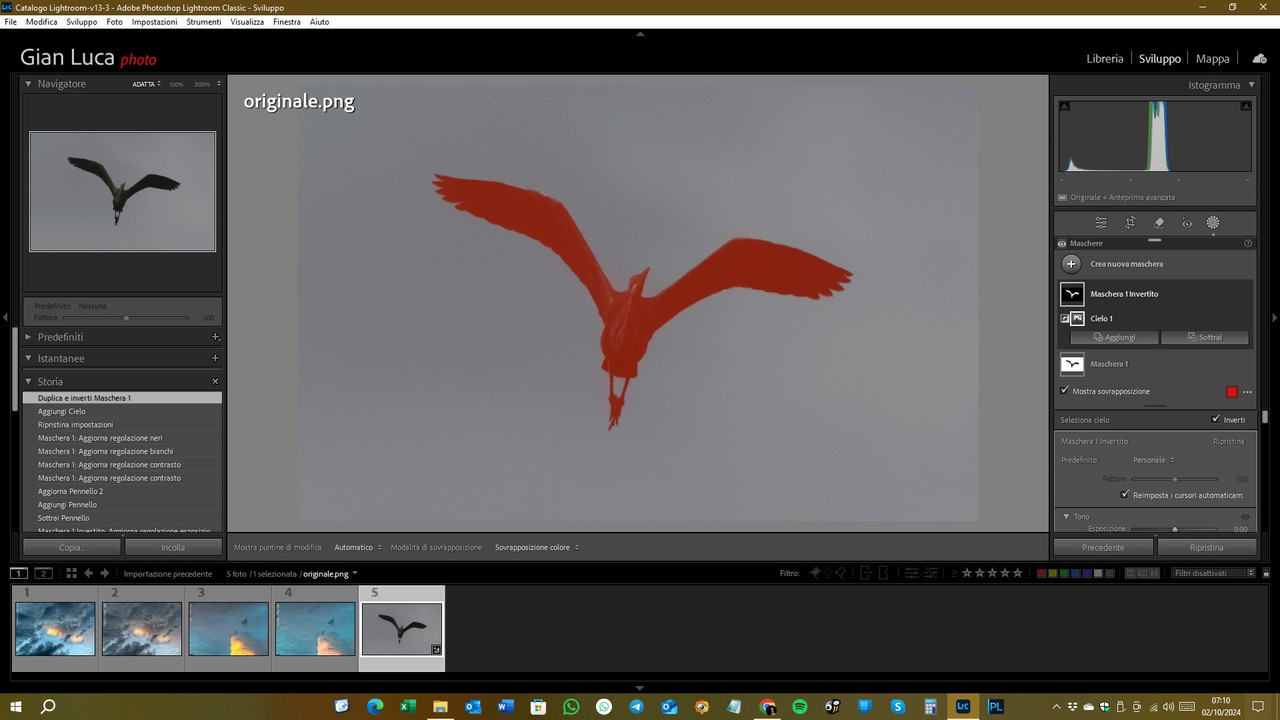Open Filtri disattivati dropdown
1280x720 pixels.
coord(1214,573)
